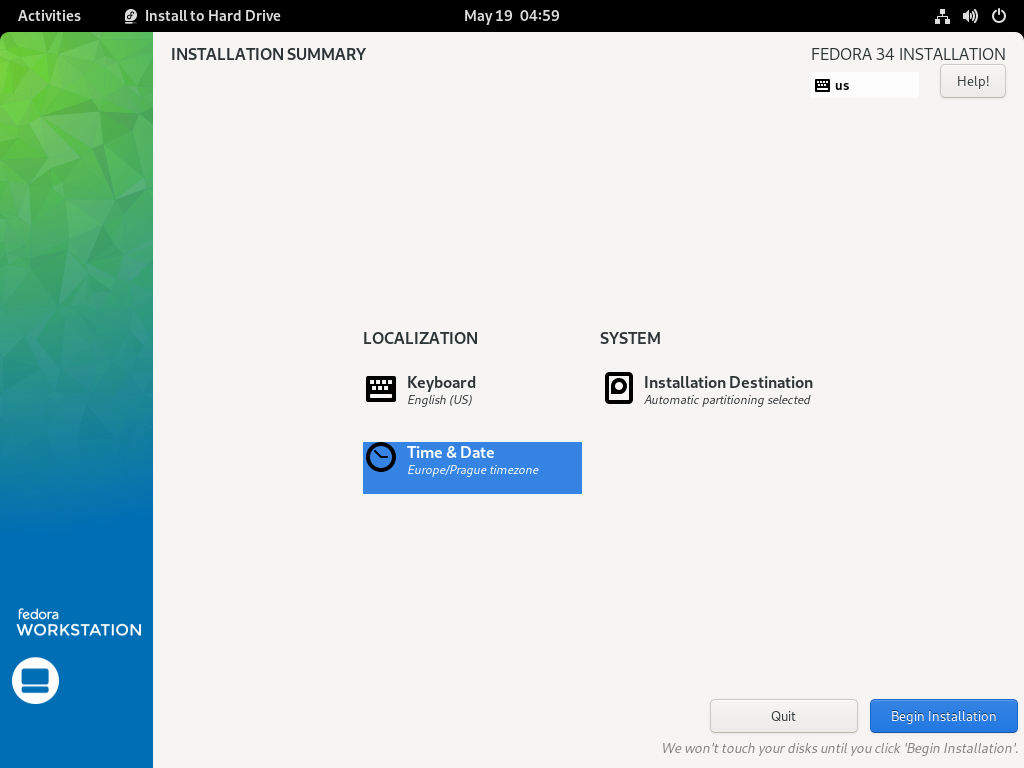Click the FEDORA 34 INSTALLATION label
This screenshot has height=768, width=1024.
click(x=908, y=54)
